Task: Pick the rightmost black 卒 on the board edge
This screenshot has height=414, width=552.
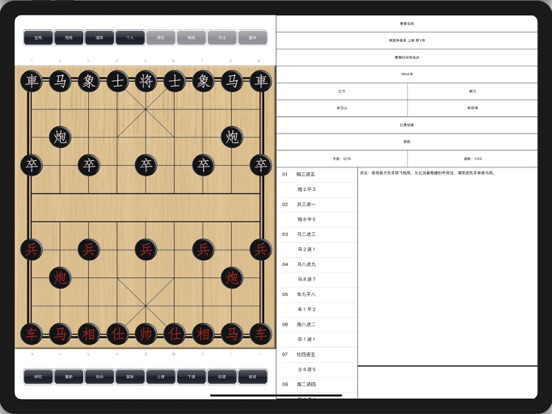Action: point(261,165)
